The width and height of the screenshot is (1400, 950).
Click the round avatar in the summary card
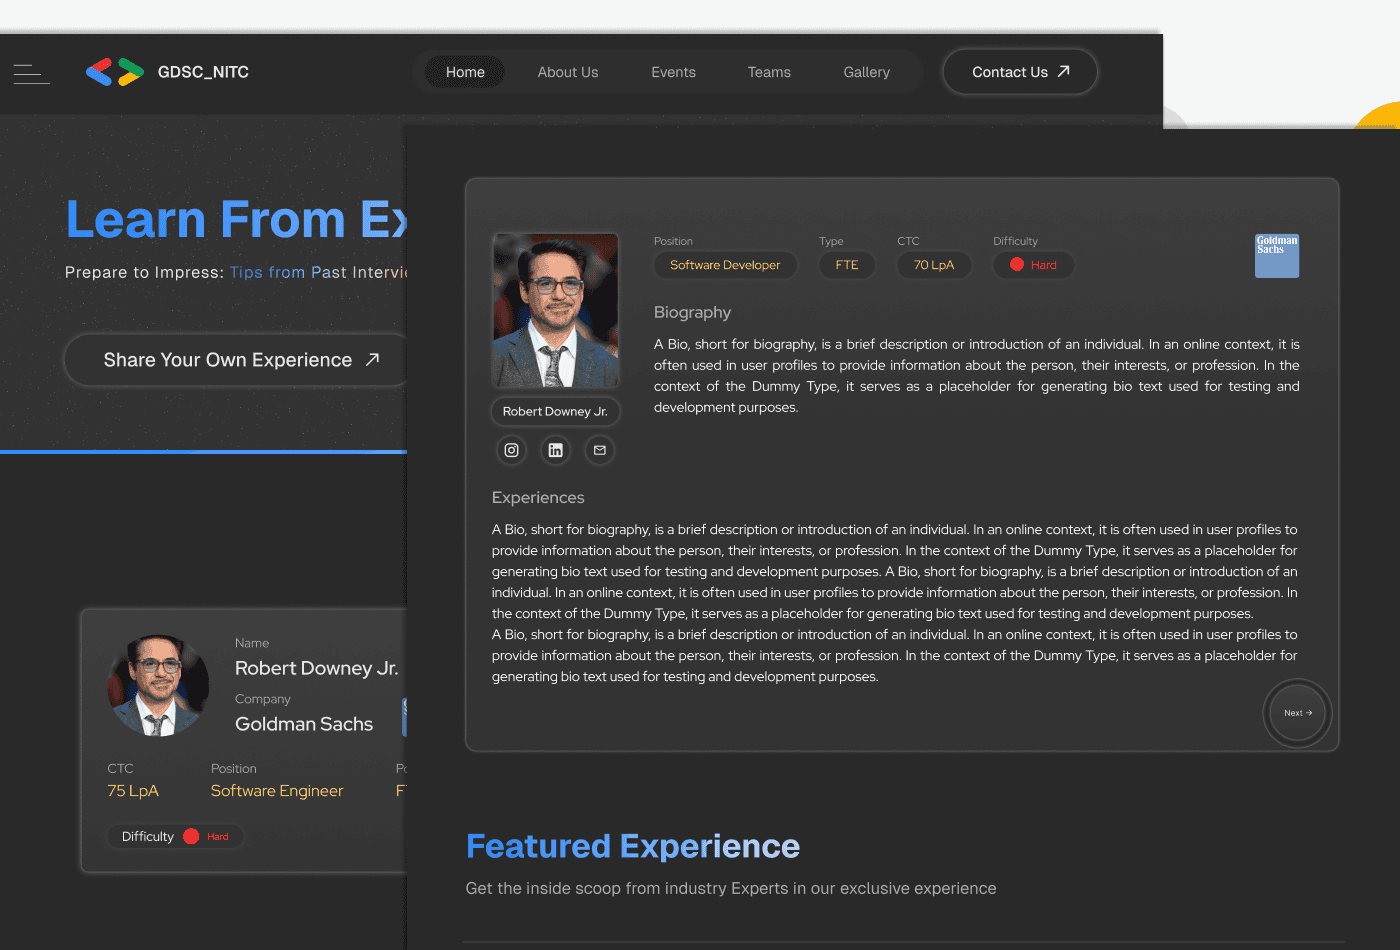[158, 686]
